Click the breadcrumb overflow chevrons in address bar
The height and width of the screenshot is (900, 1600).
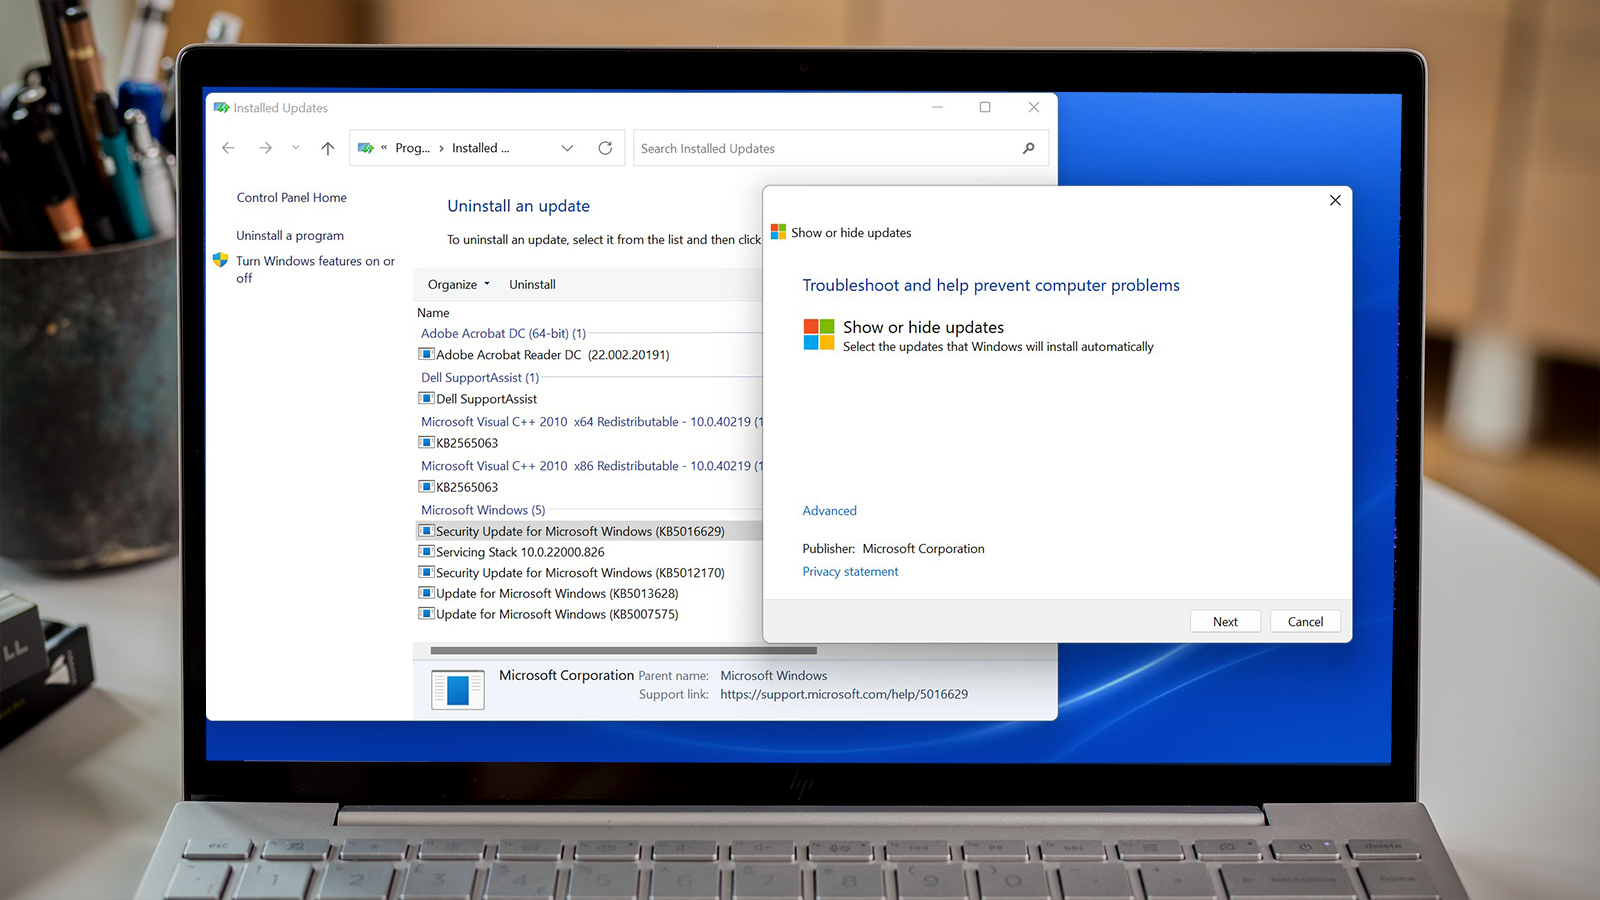384,148
